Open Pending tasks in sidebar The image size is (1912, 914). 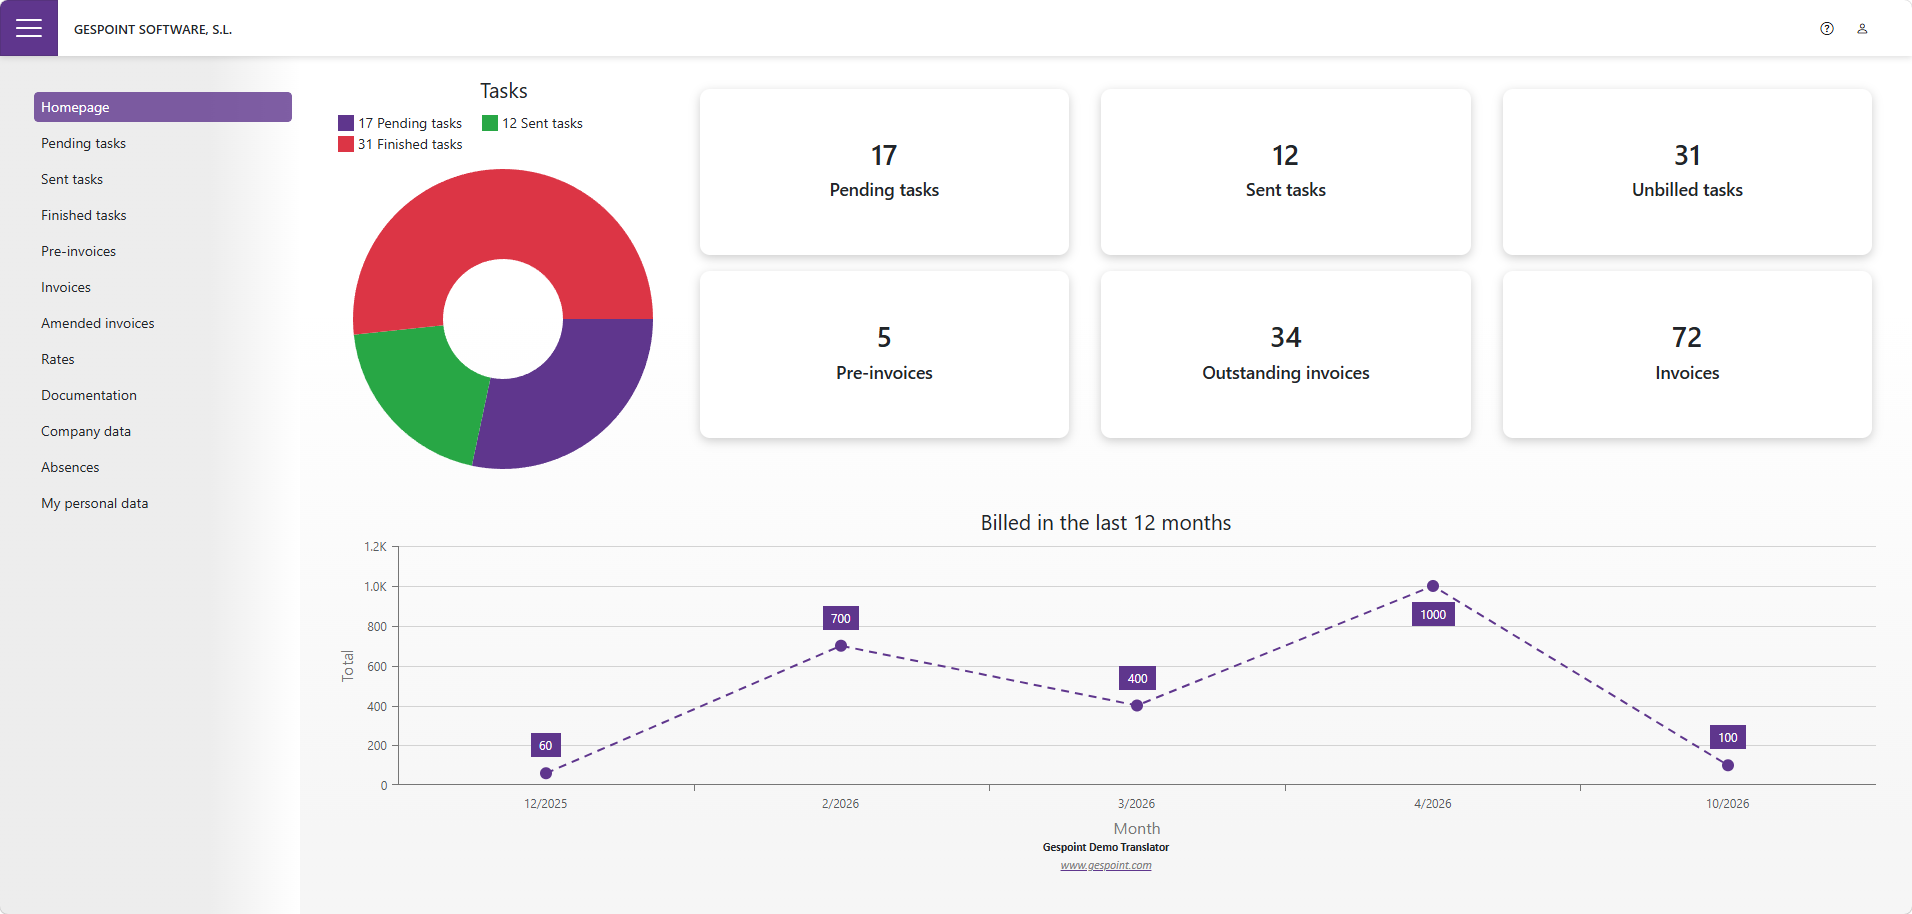pos(163,143)
